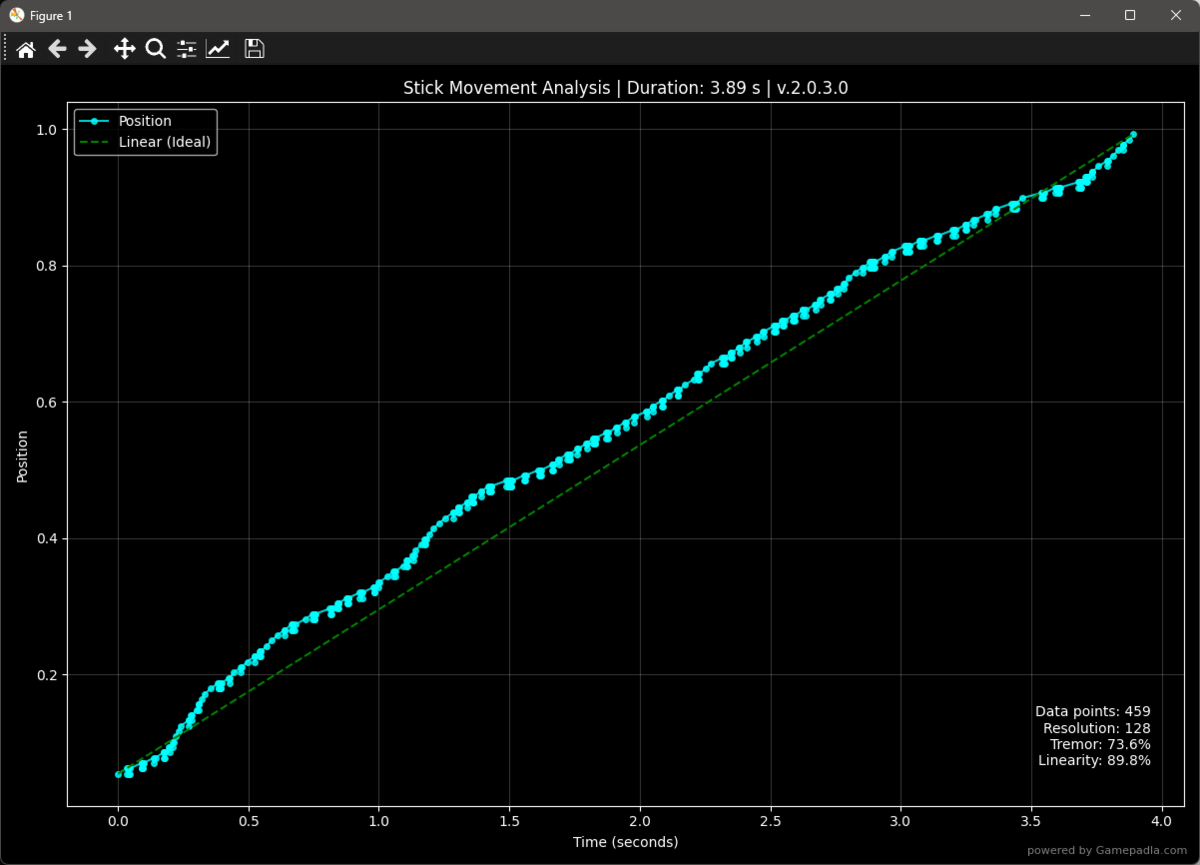1200x865 pixels.
Task: Go back to the previous view
Action: [57, 49]
